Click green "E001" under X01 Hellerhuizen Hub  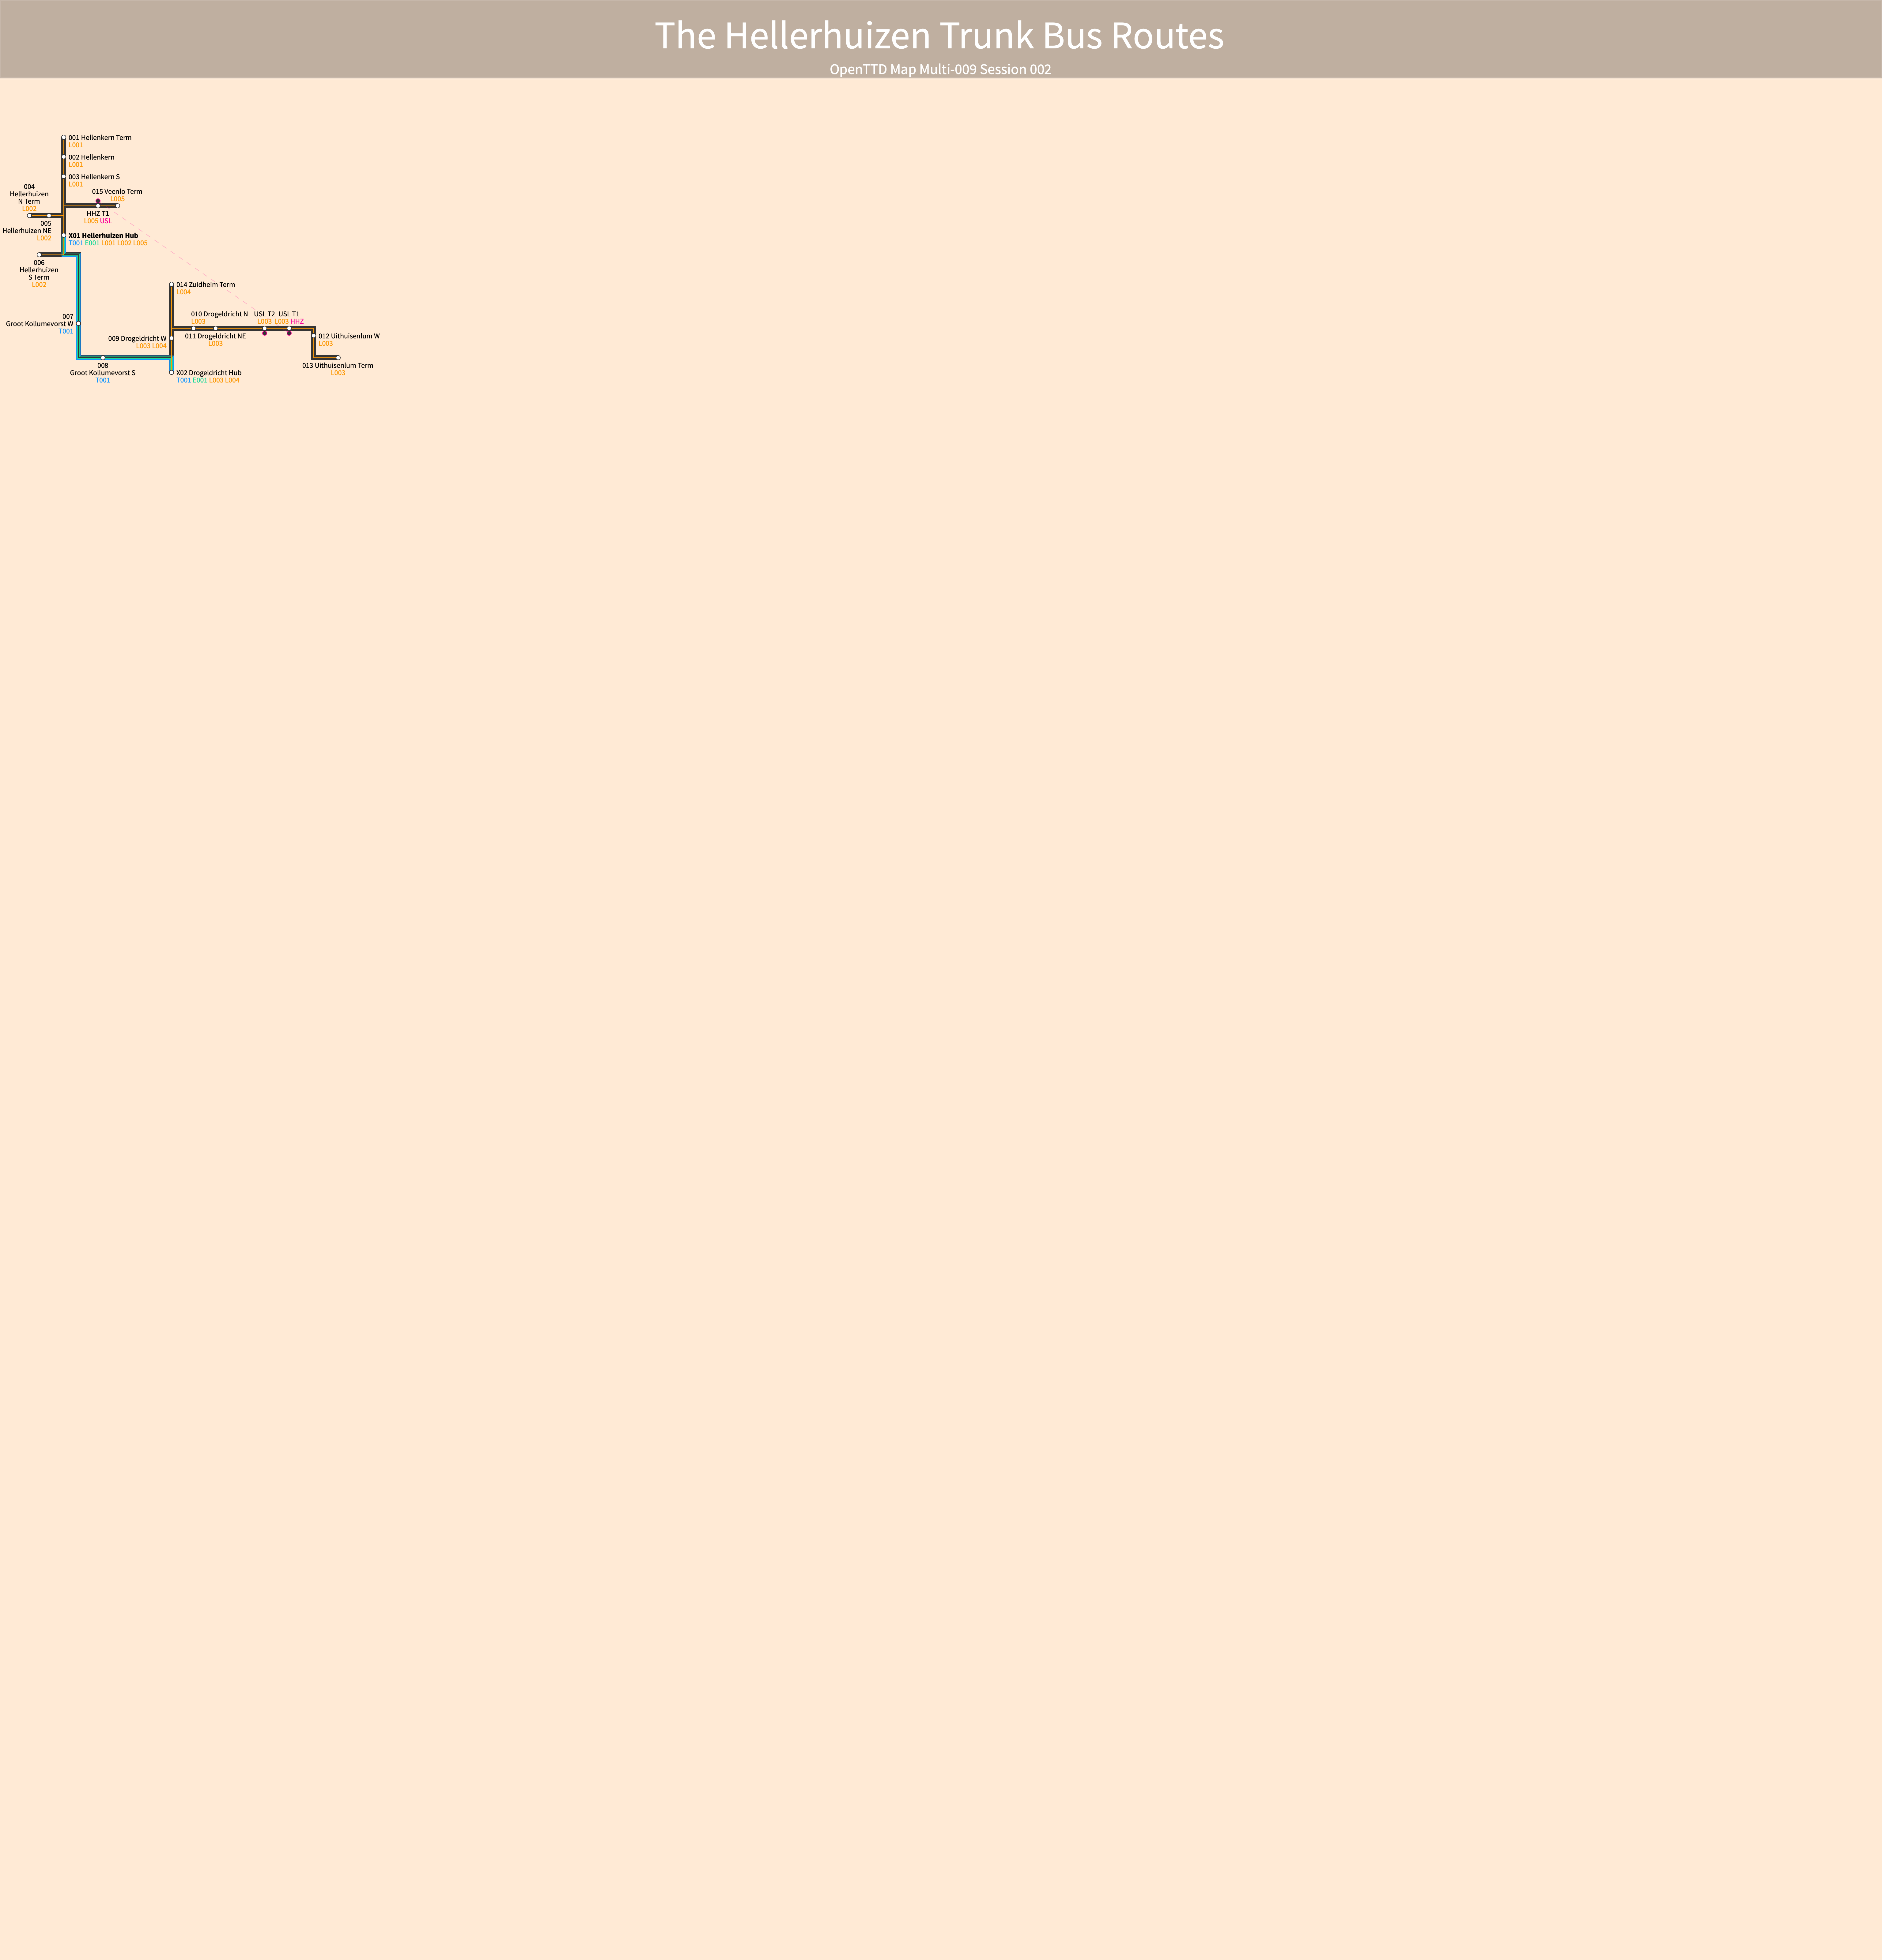[92, 243]
